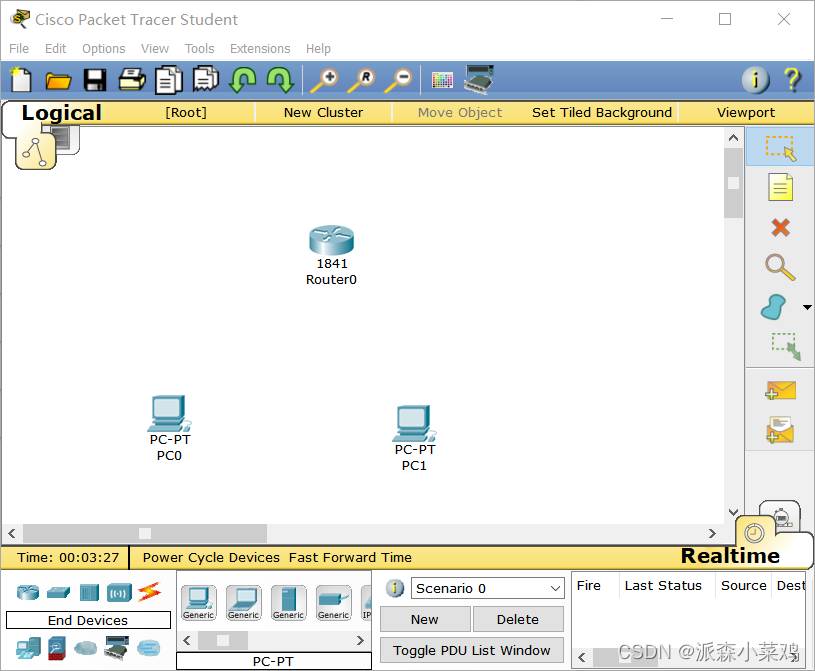This screenshot has height=671, width=815.
Task: Select PC0 on the workspace
Action: click(x=169, y=414)
